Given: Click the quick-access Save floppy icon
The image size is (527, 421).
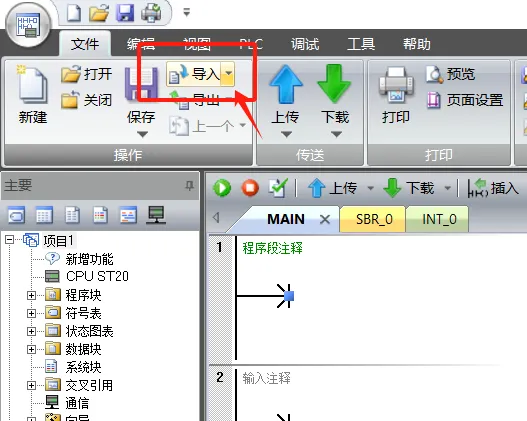Looking at the screenshot, I should (125, 13).
